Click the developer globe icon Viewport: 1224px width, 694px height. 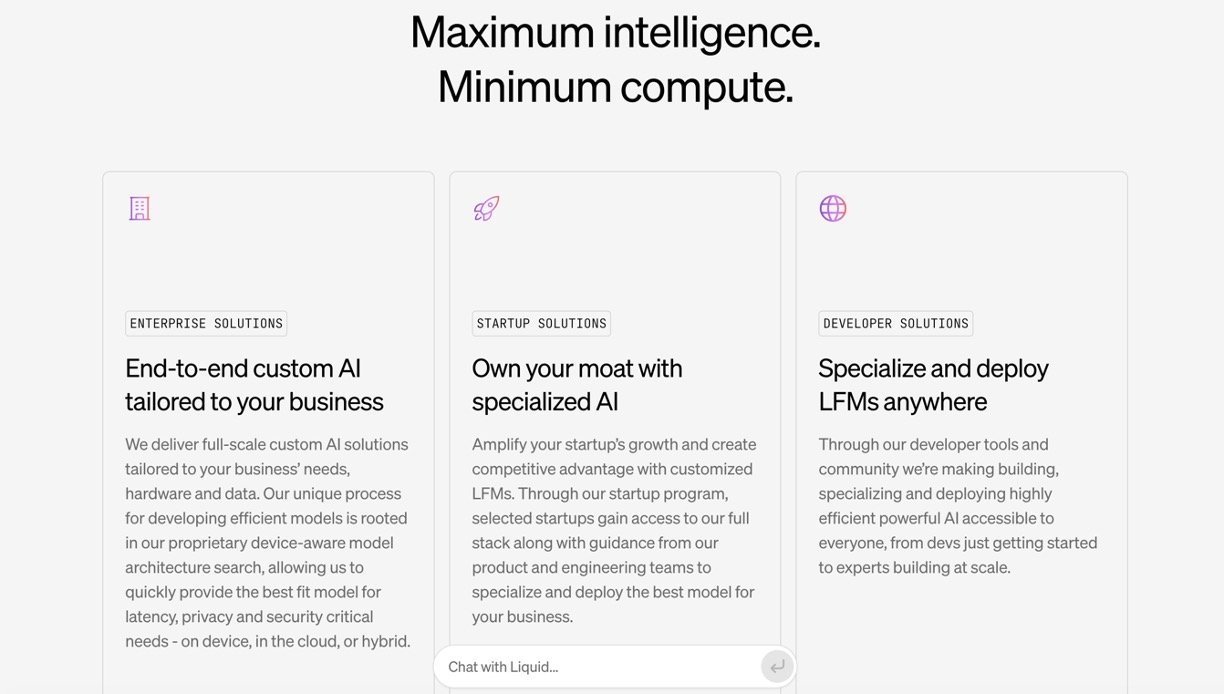point(833,208)
